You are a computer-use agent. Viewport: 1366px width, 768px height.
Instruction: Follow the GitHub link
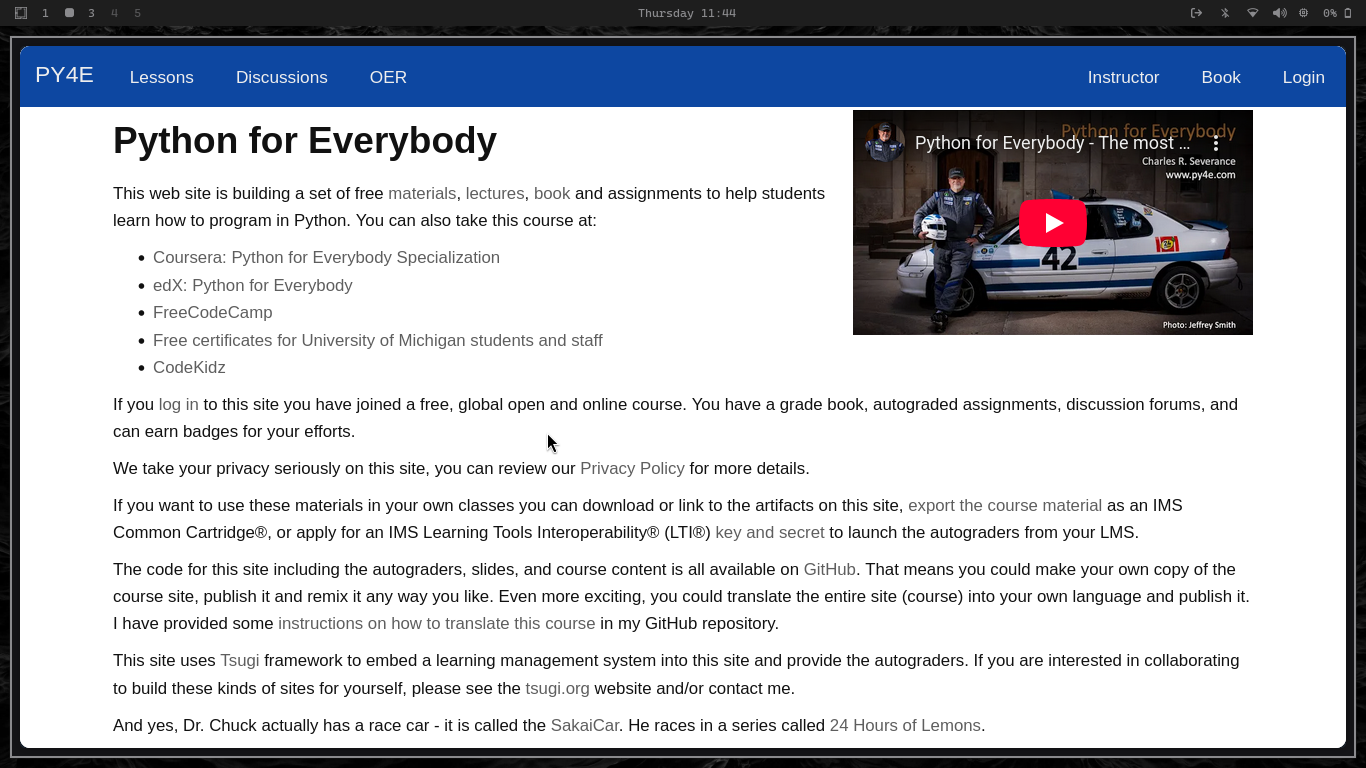click(x=829, y=569)
